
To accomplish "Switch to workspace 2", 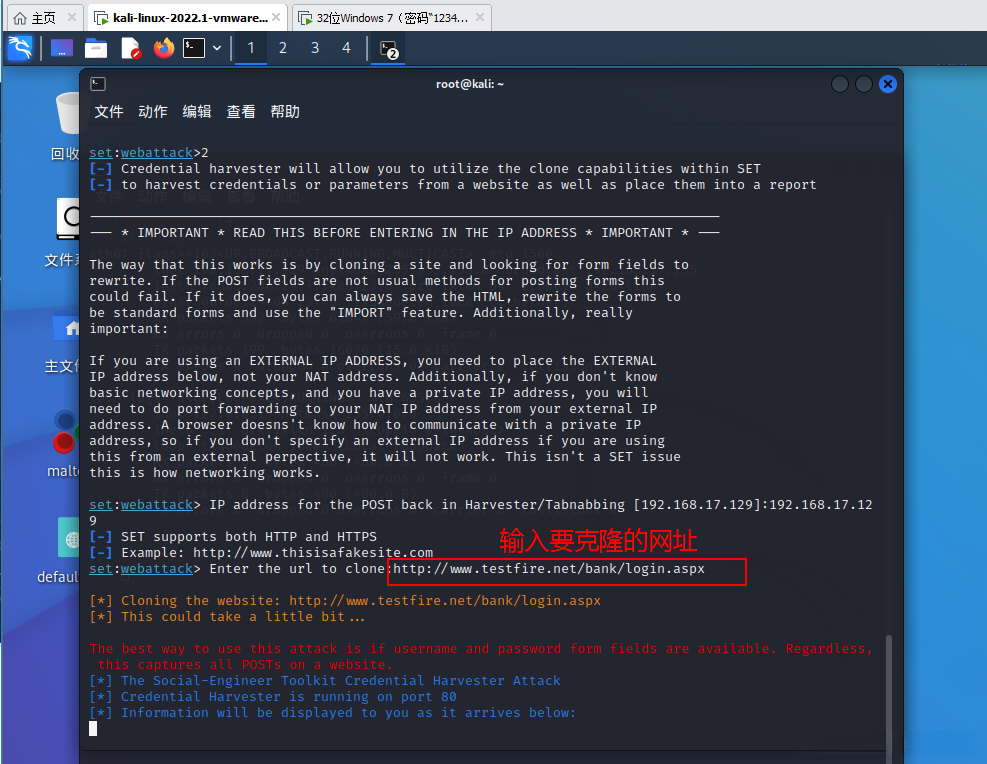I will [x=283, y=48].
